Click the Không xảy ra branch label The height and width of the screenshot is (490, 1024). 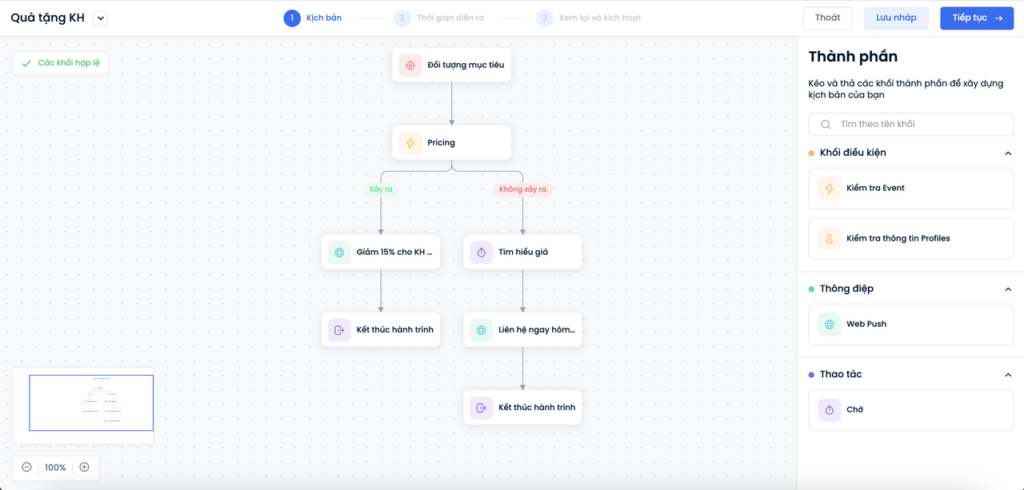pyautogui.click(x=522, y=189)
